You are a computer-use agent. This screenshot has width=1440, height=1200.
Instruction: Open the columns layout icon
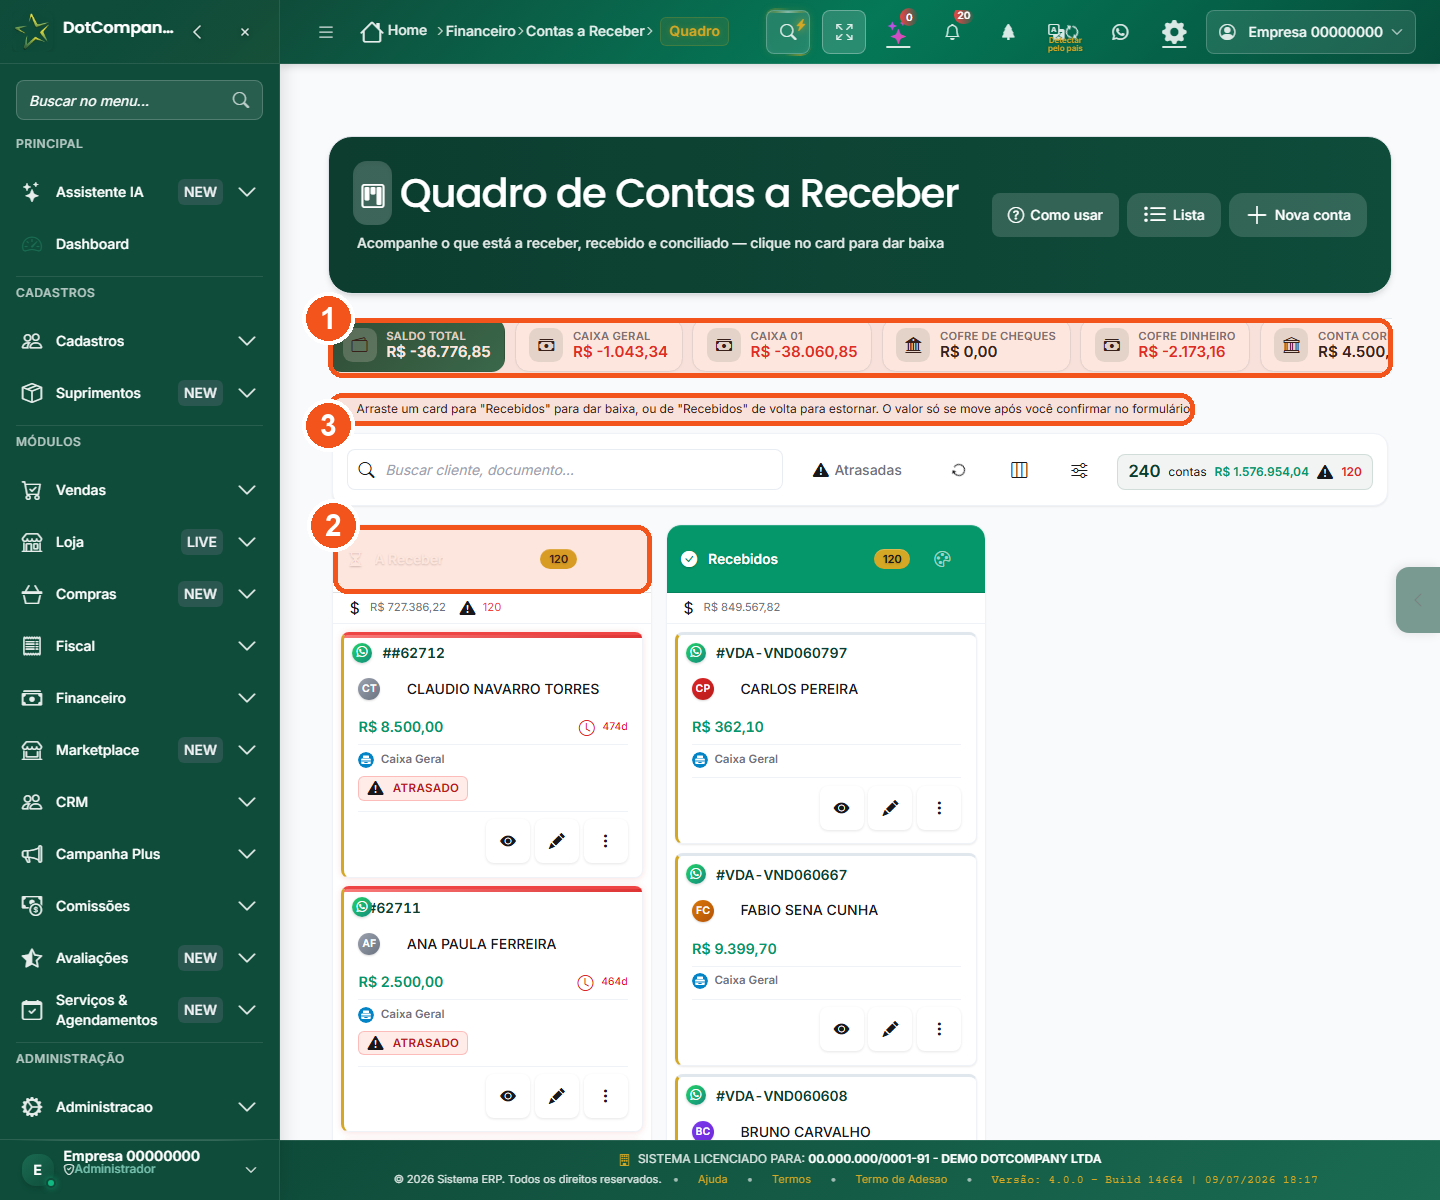pos(1019,470)
